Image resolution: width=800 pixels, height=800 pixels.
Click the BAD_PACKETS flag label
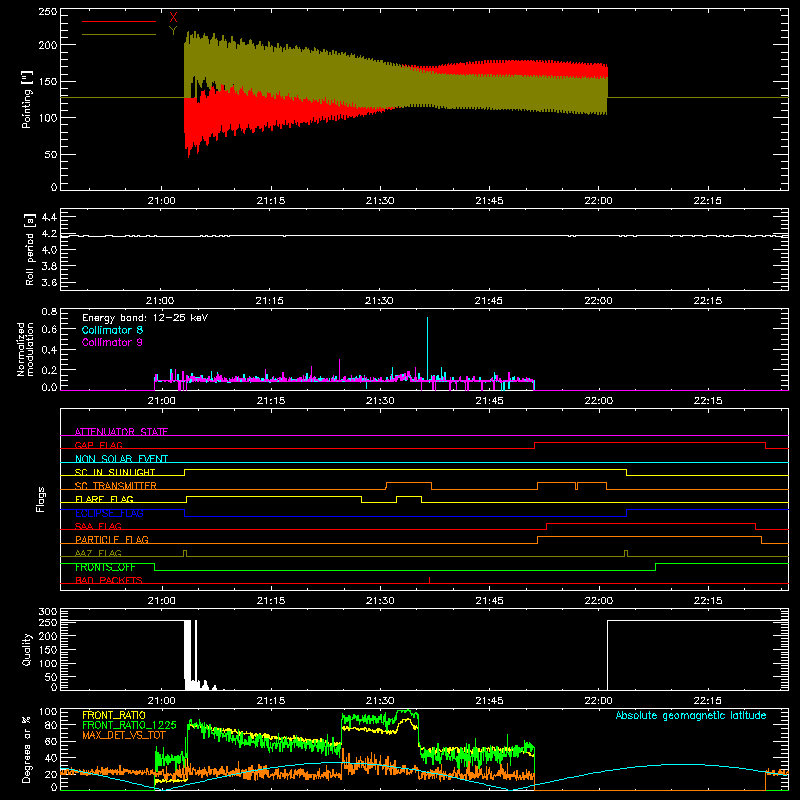(109, 580)
